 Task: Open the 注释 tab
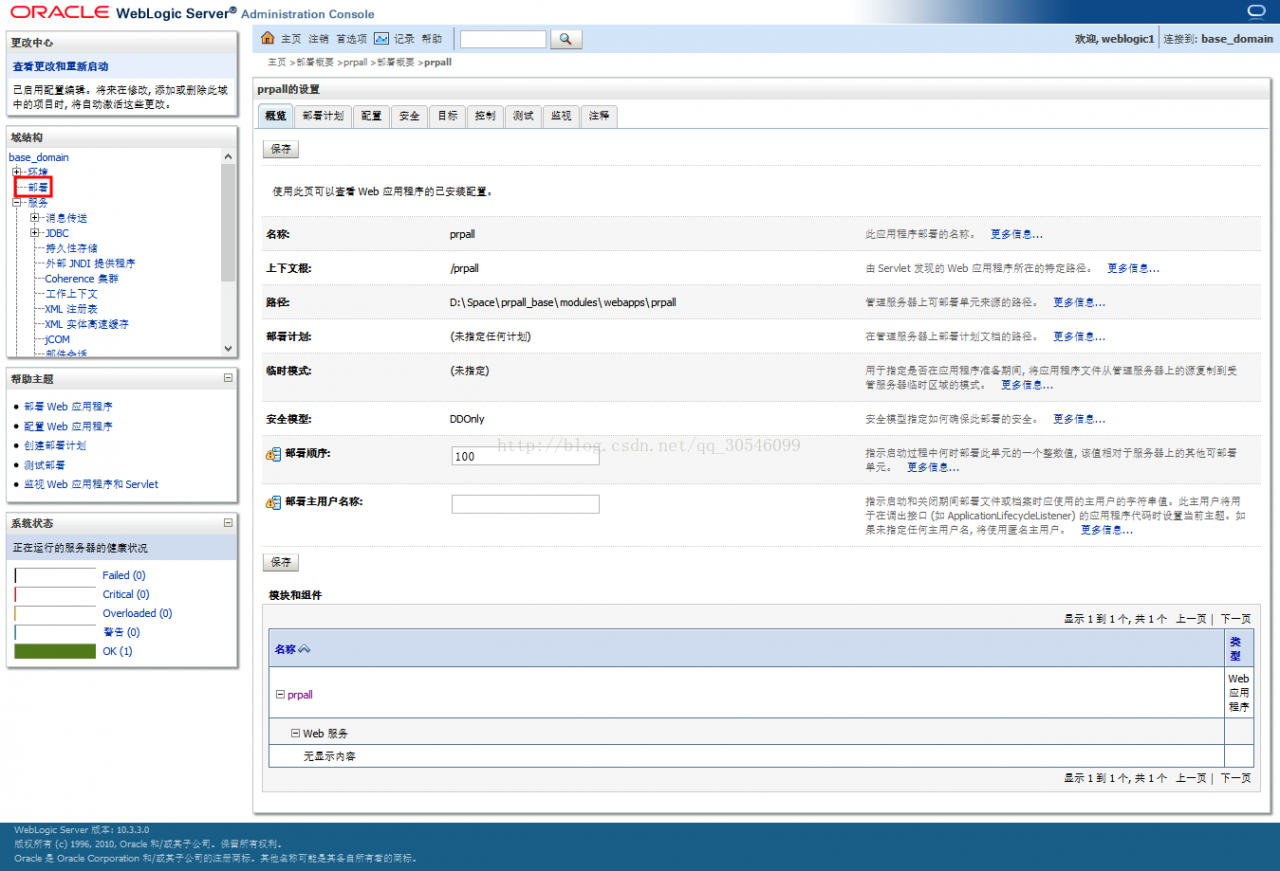(x=599, y=116)
